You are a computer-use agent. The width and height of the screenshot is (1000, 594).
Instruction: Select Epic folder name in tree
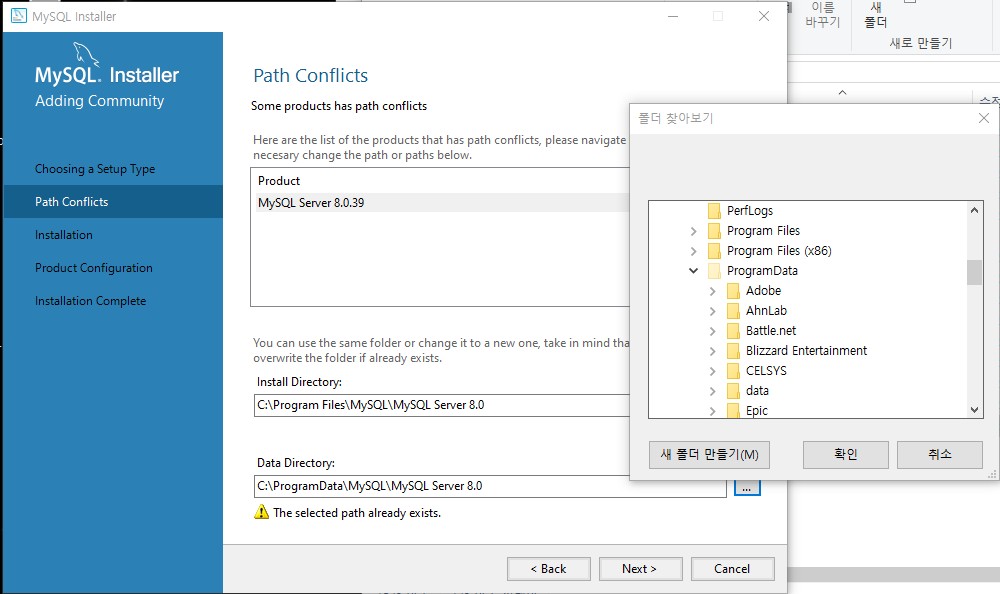757,410
